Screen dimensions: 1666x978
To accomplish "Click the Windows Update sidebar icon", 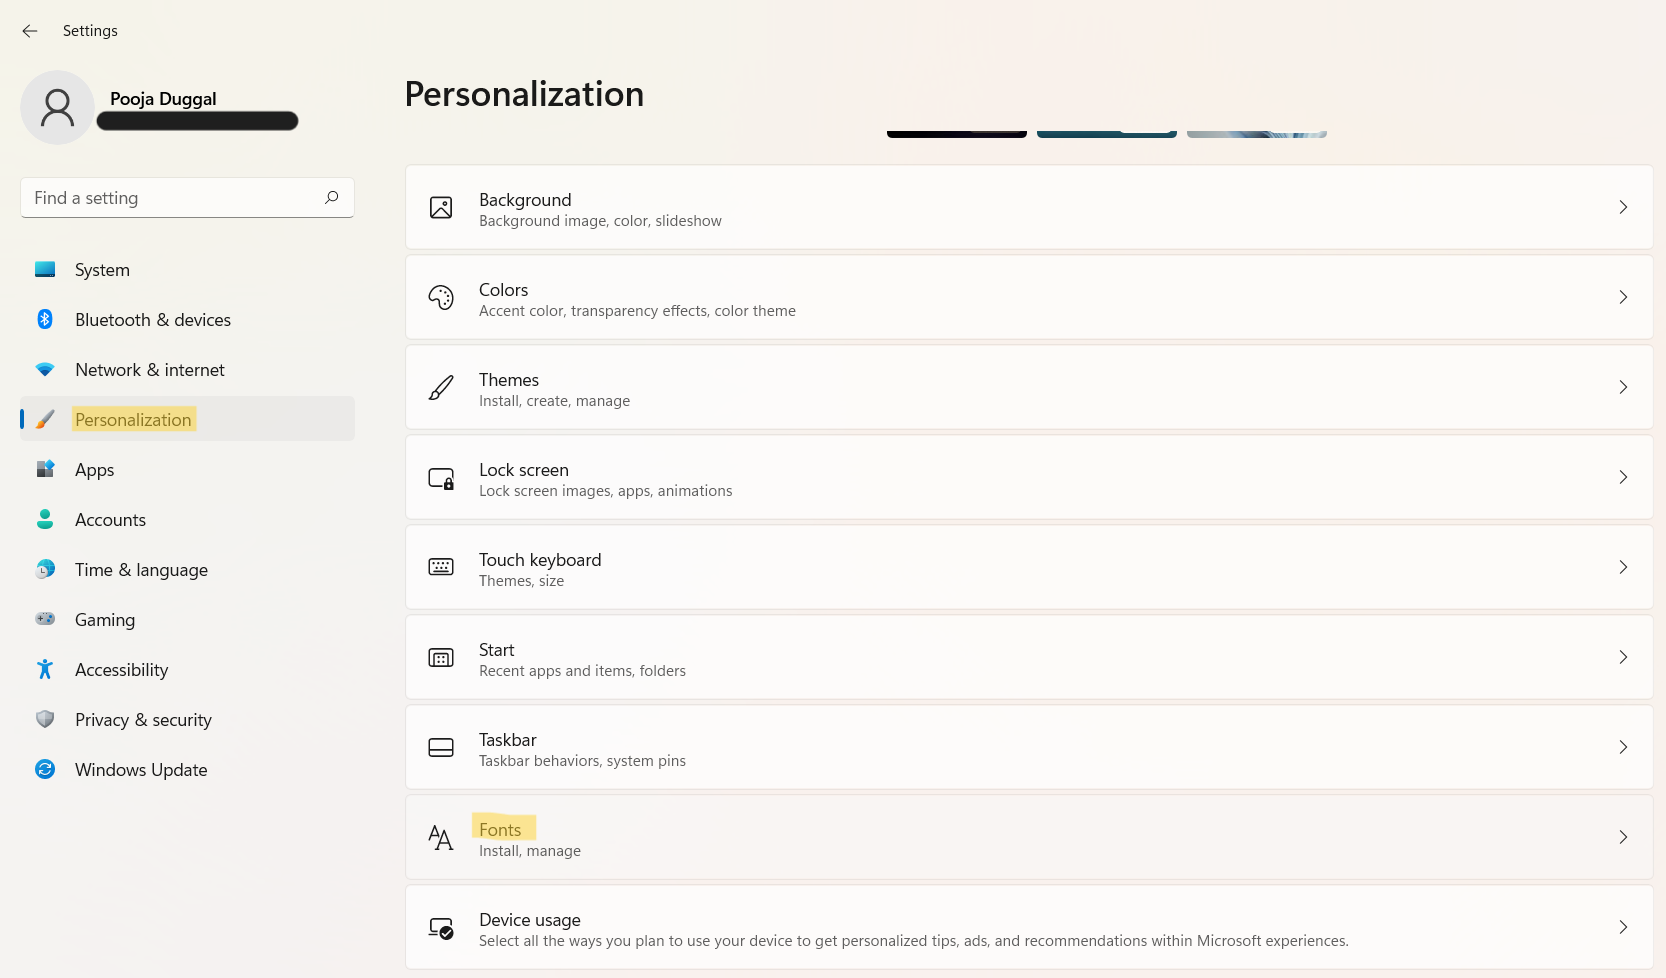I will click(x=45, y=769).
